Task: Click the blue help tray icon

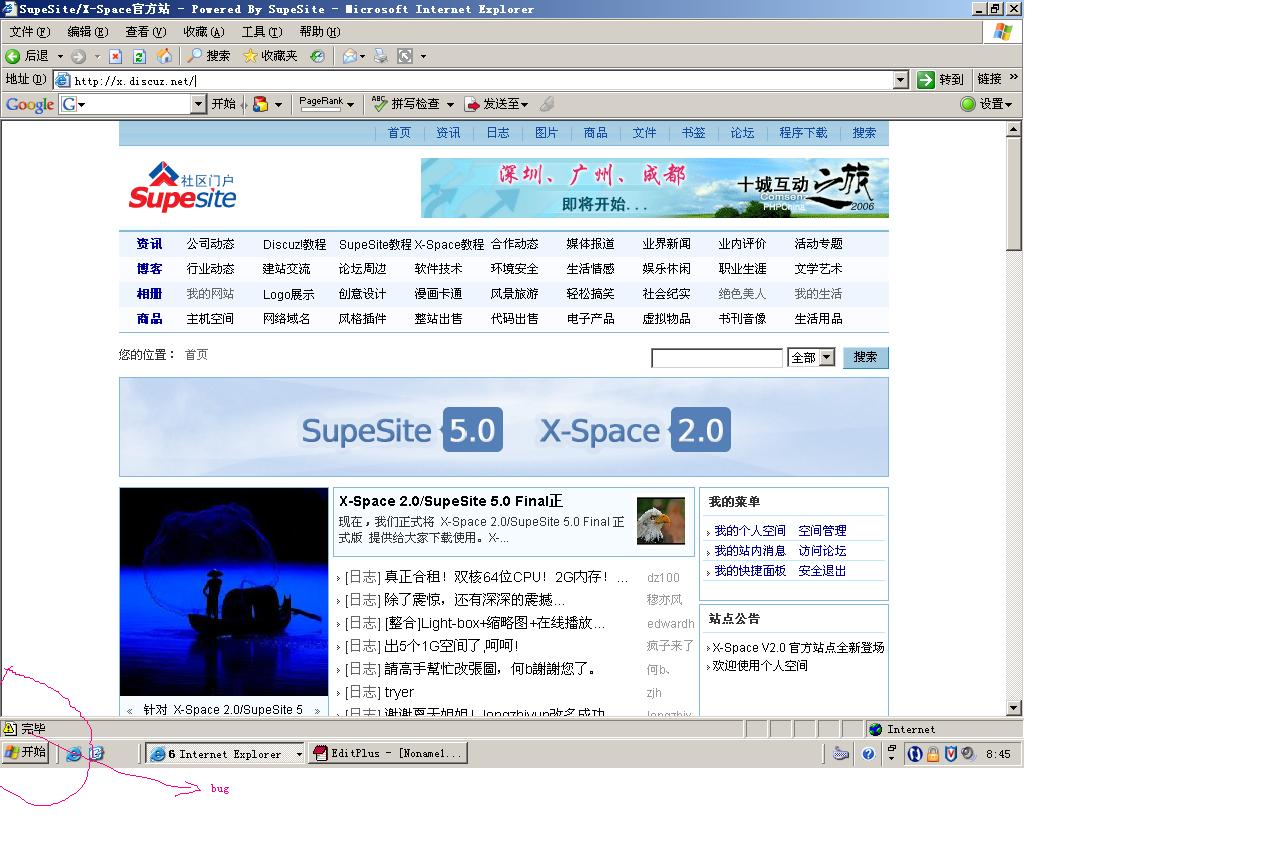Action: [868, 754]
